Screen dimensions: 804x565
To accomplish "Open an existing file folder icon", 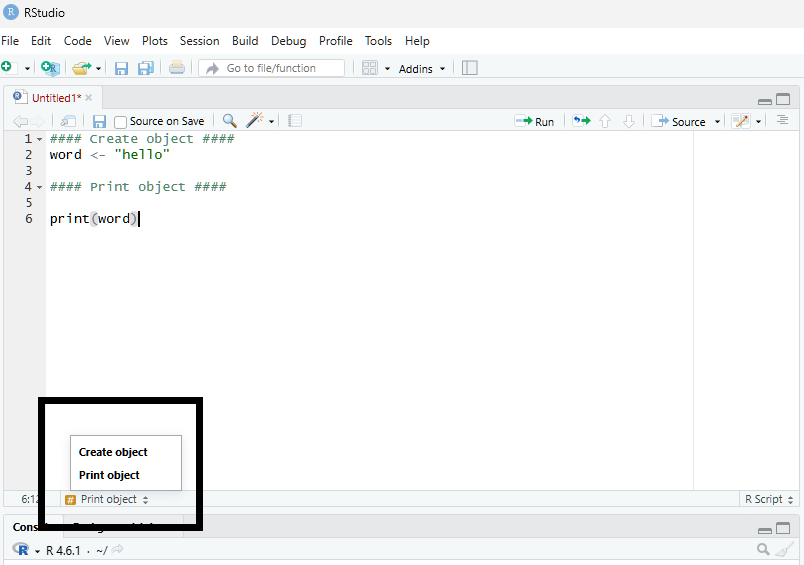I will (x=81, y=68).
